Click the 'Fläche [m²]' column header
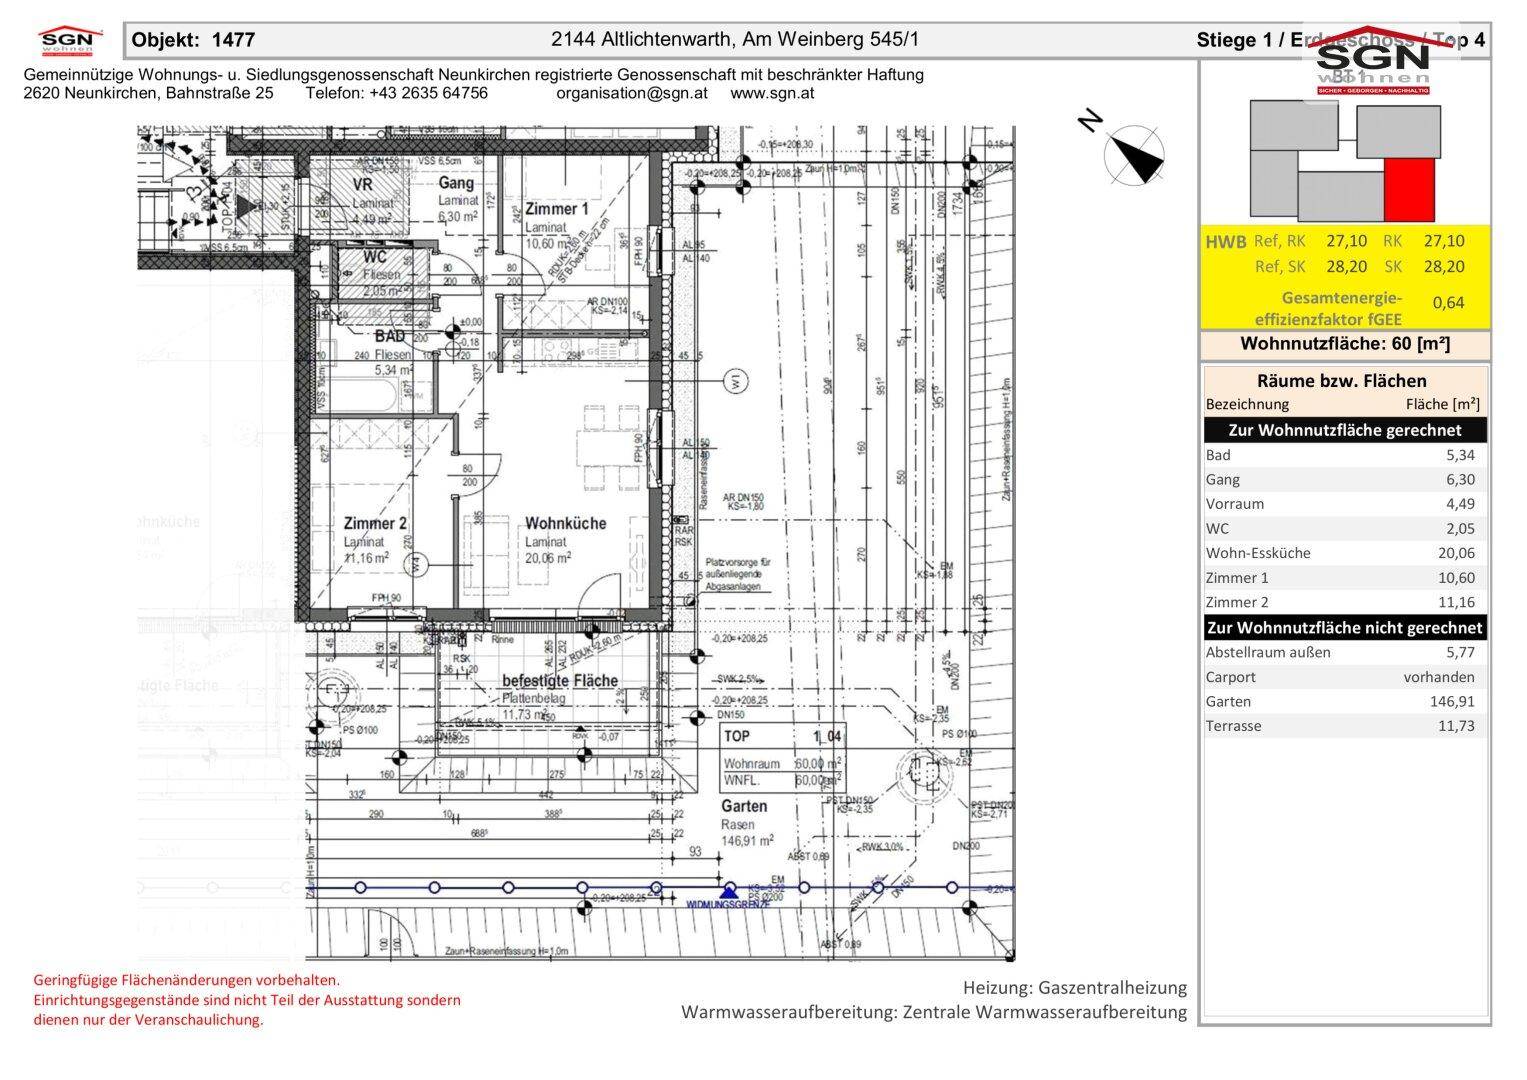The image size is (1527, 1080). [x=1442, y=405]
